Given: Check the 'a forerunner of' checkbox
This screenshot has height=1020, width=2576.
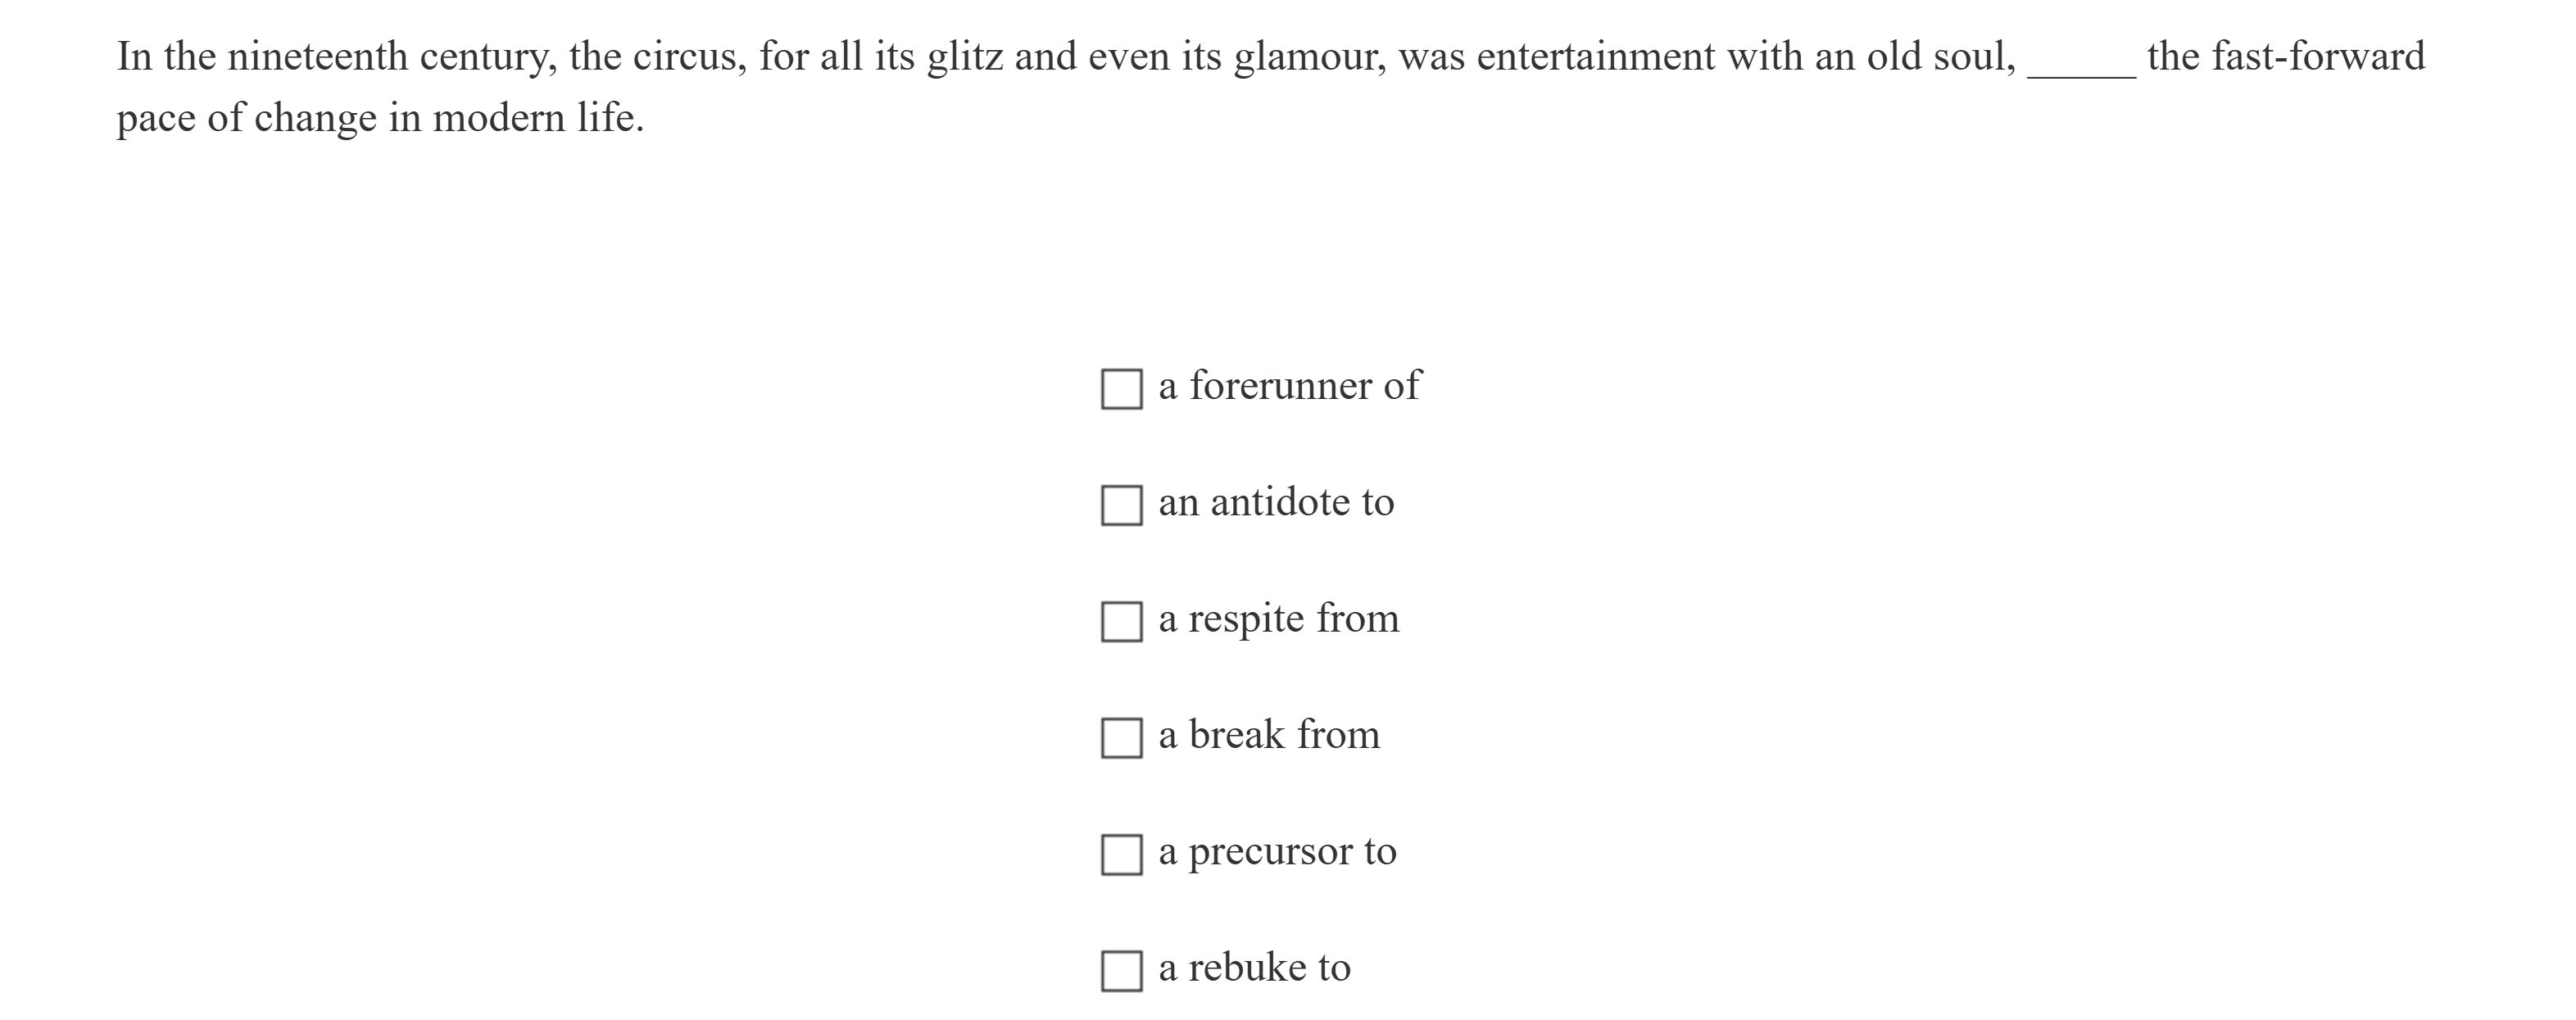Looking at the screenshot, I should click(x=1121, y=389).
